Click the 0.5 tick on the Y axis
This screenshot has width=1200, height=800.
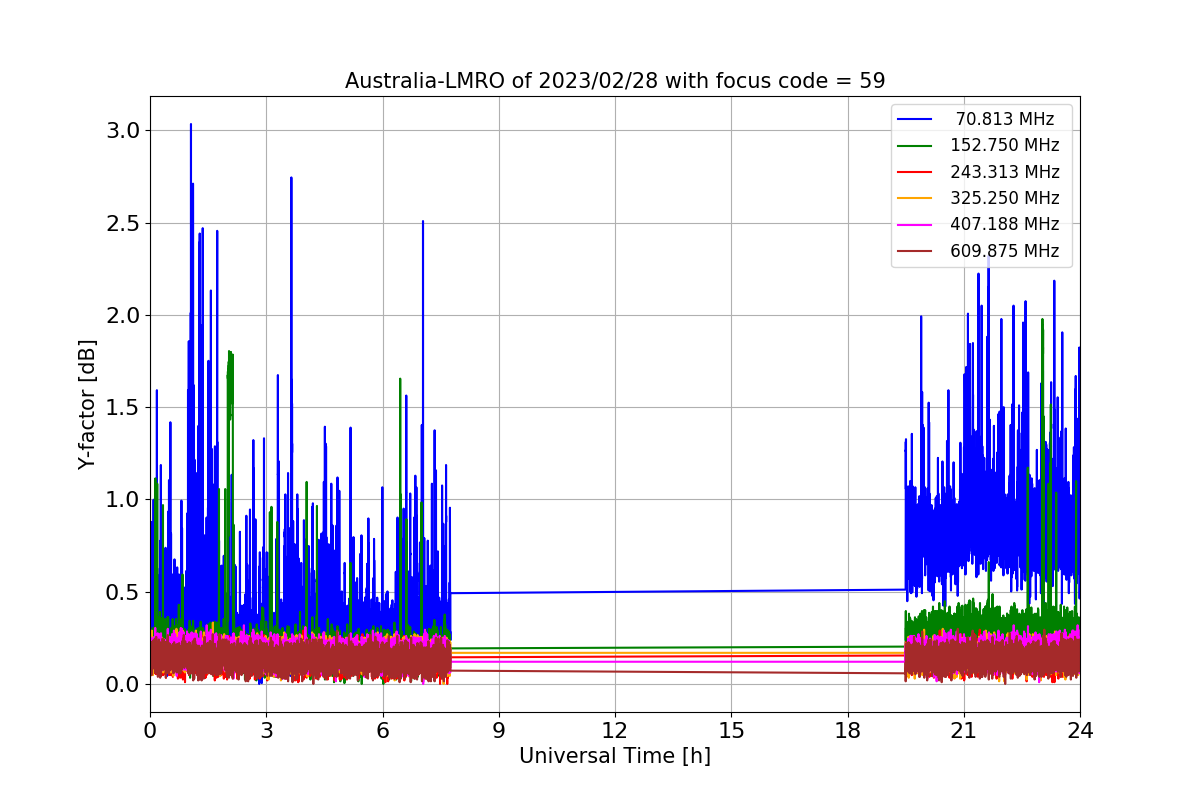(123, 592)
